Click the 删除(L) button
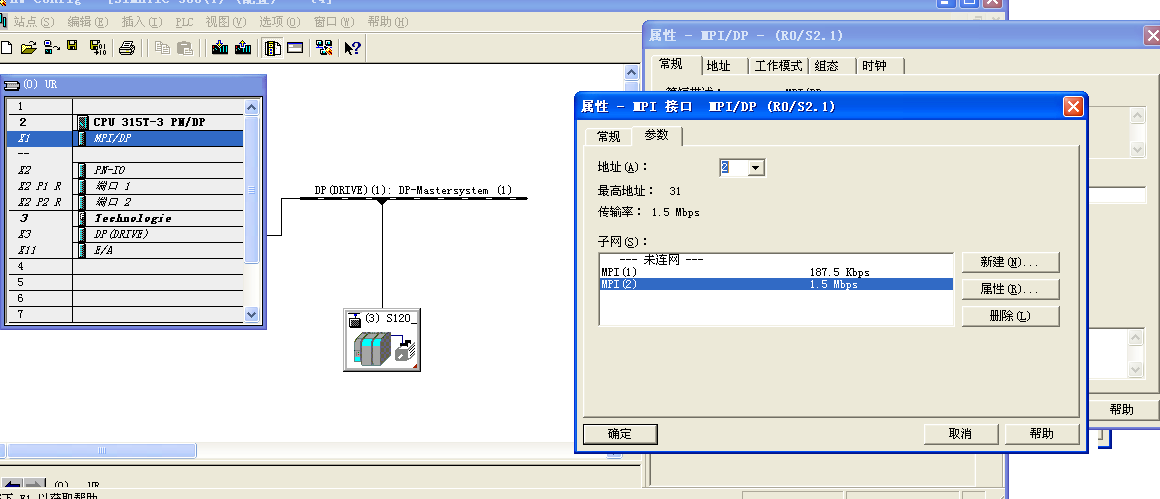The width and height of the screenshot is (1160, 499). 1011,316
